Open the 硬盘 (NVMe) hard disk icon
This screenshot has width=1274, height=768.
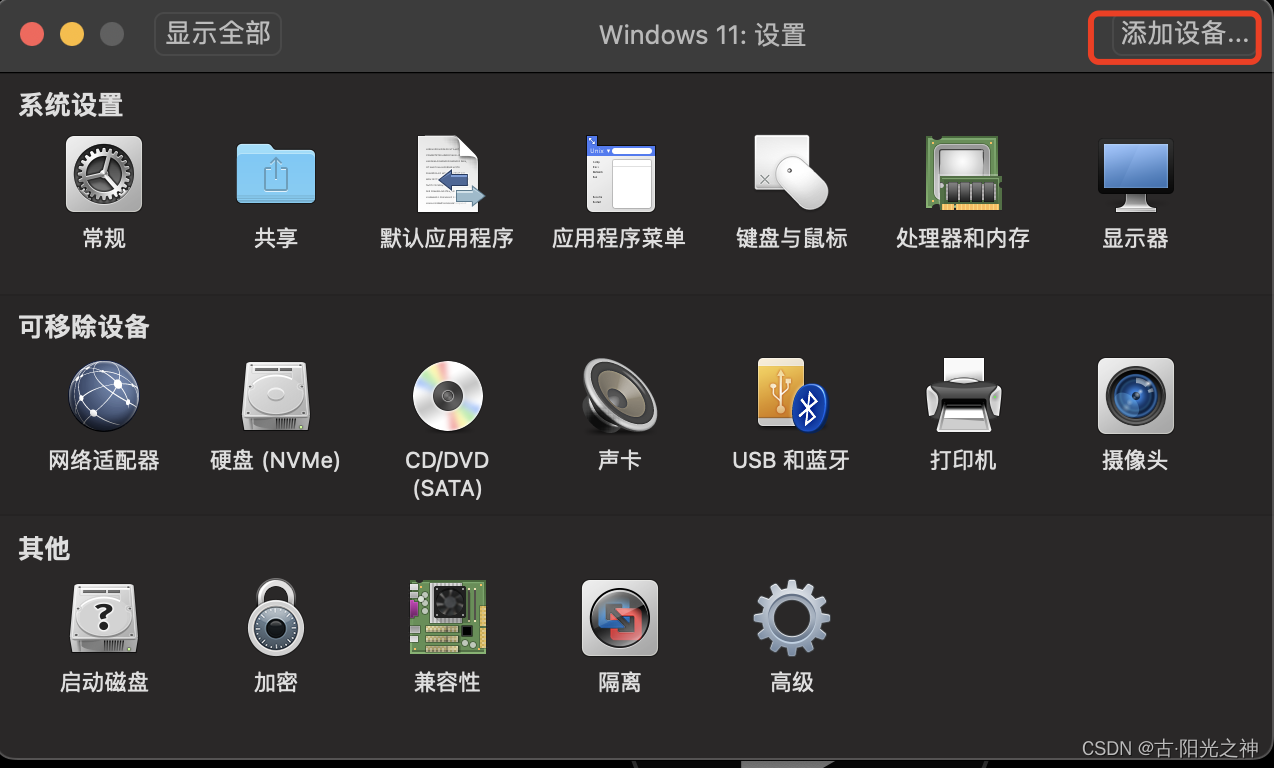click(275, 396)
